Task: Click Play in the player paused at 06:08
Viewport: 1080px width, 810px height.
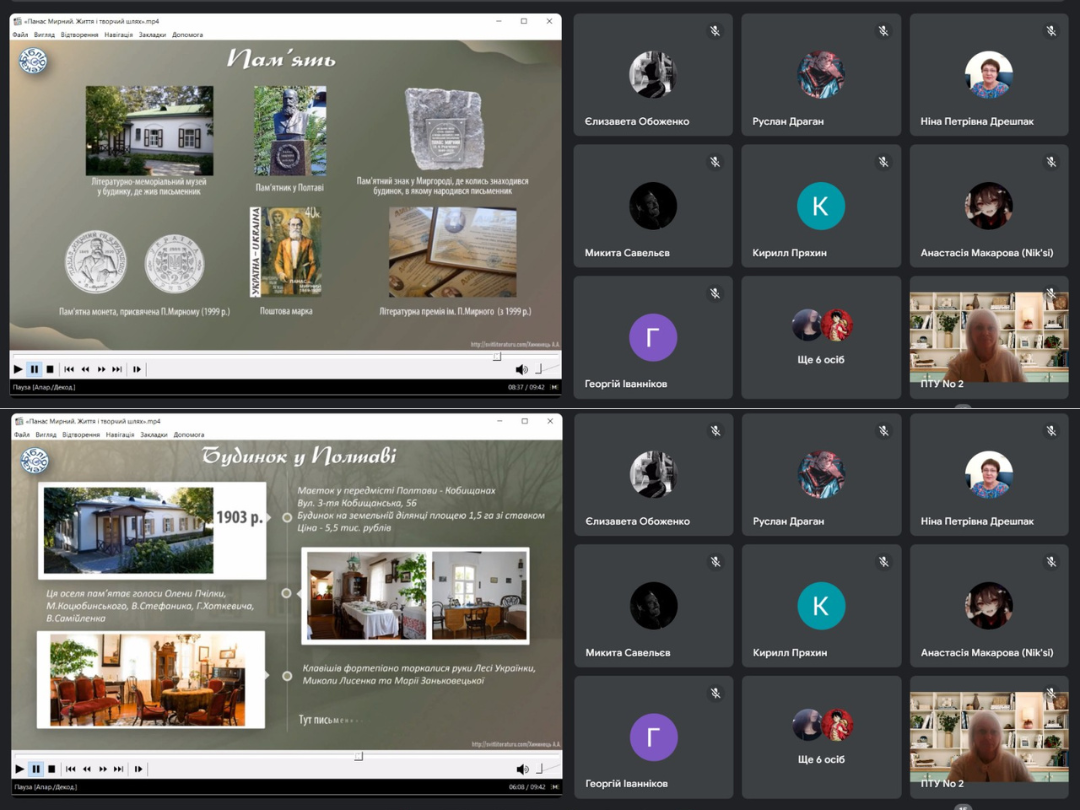Action: tap(19, 769)
